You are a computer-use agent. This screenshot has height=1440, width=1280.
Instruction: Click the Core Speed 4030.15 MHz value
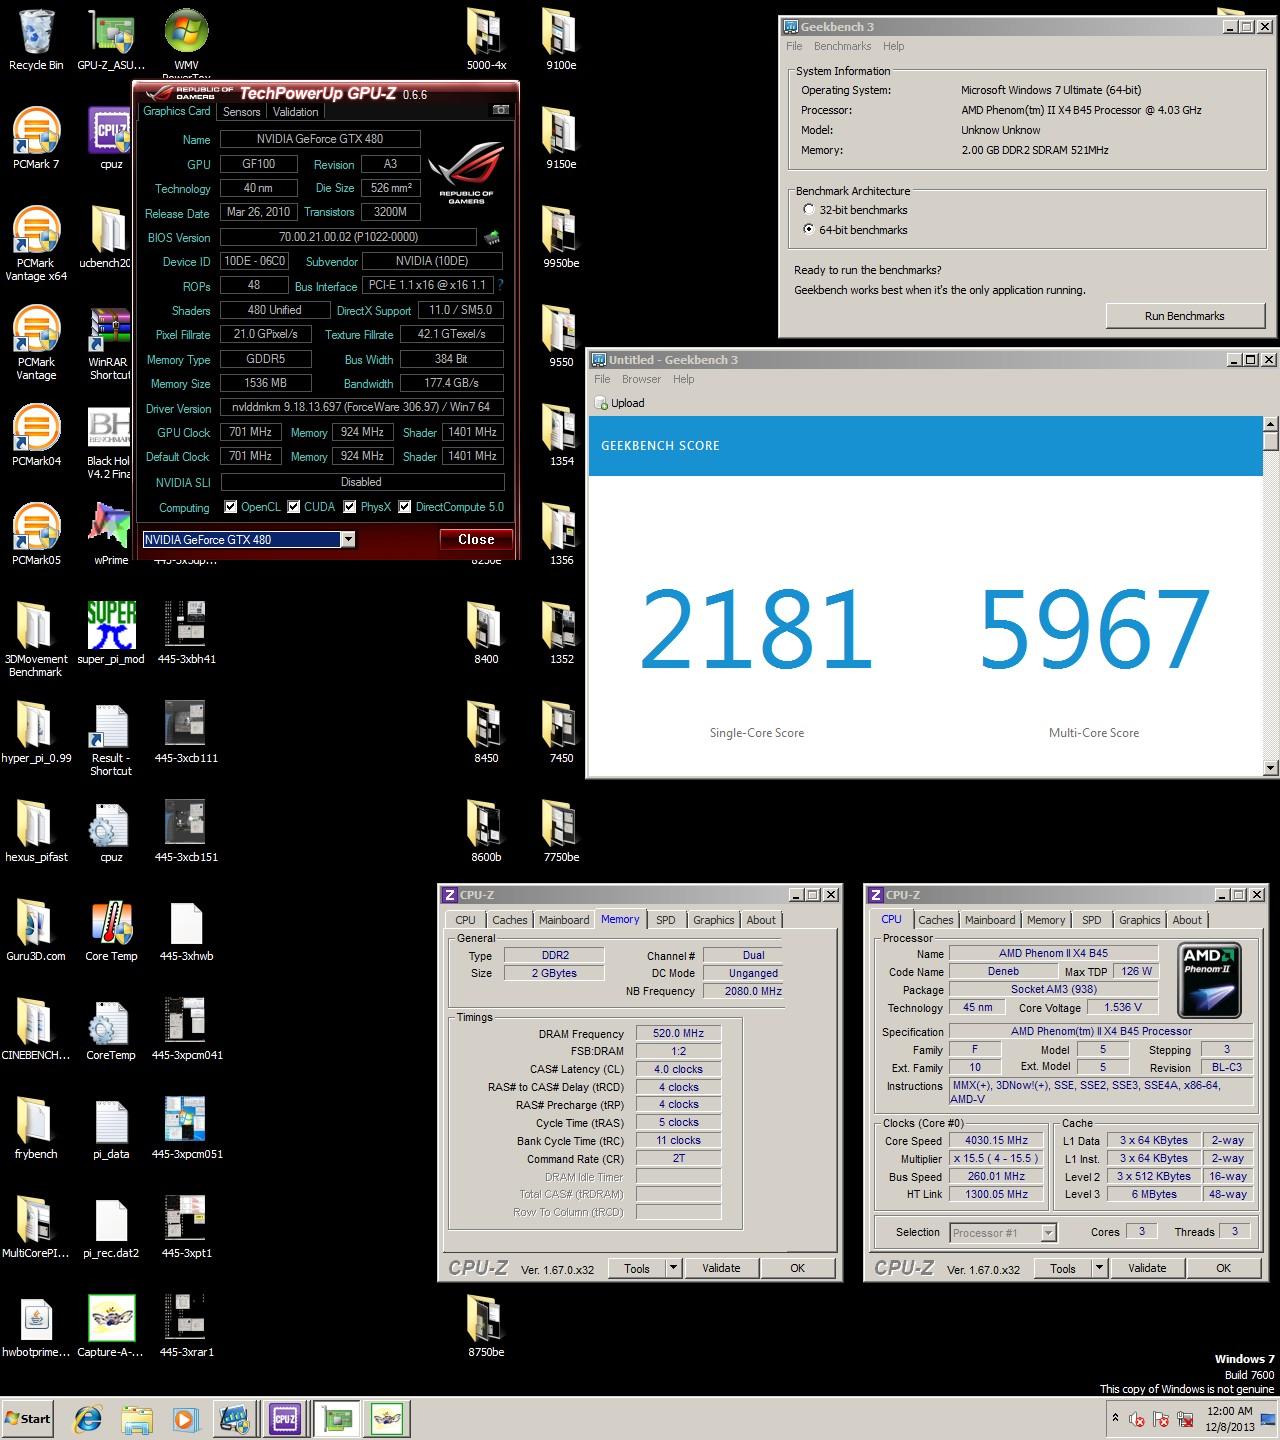996,1141
